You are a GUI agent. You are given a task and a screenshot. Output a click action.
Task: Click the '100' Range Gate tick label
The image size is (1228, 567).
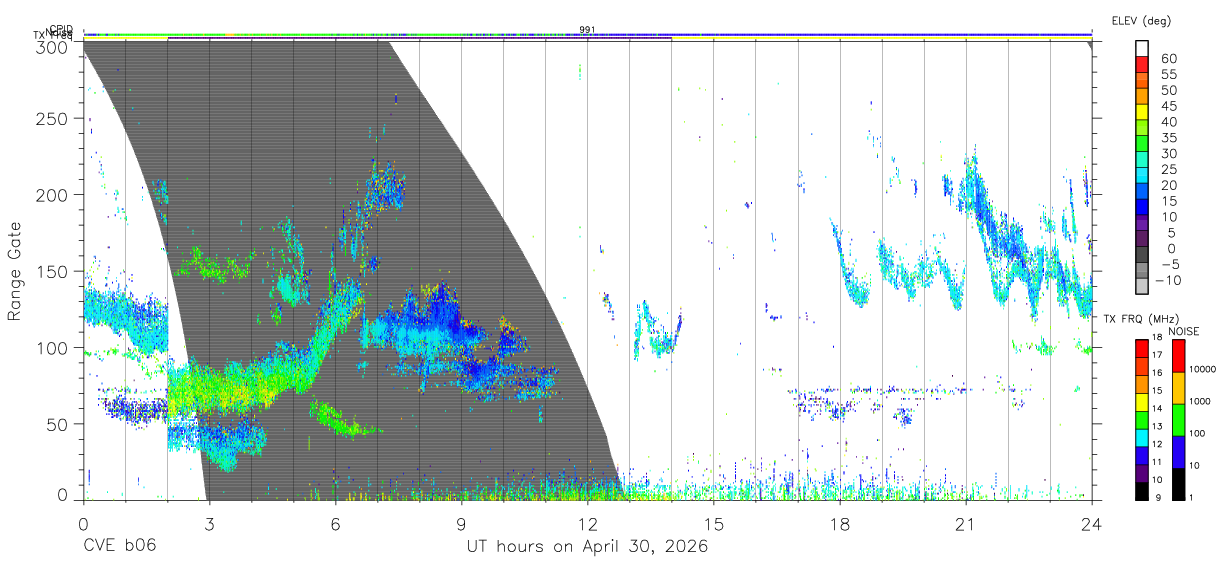click(x=52, y=348)
